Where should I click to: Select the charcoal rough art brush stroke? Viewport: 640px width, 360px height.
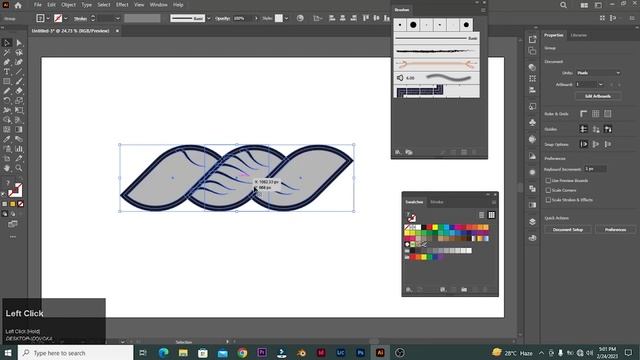[436, 51]
